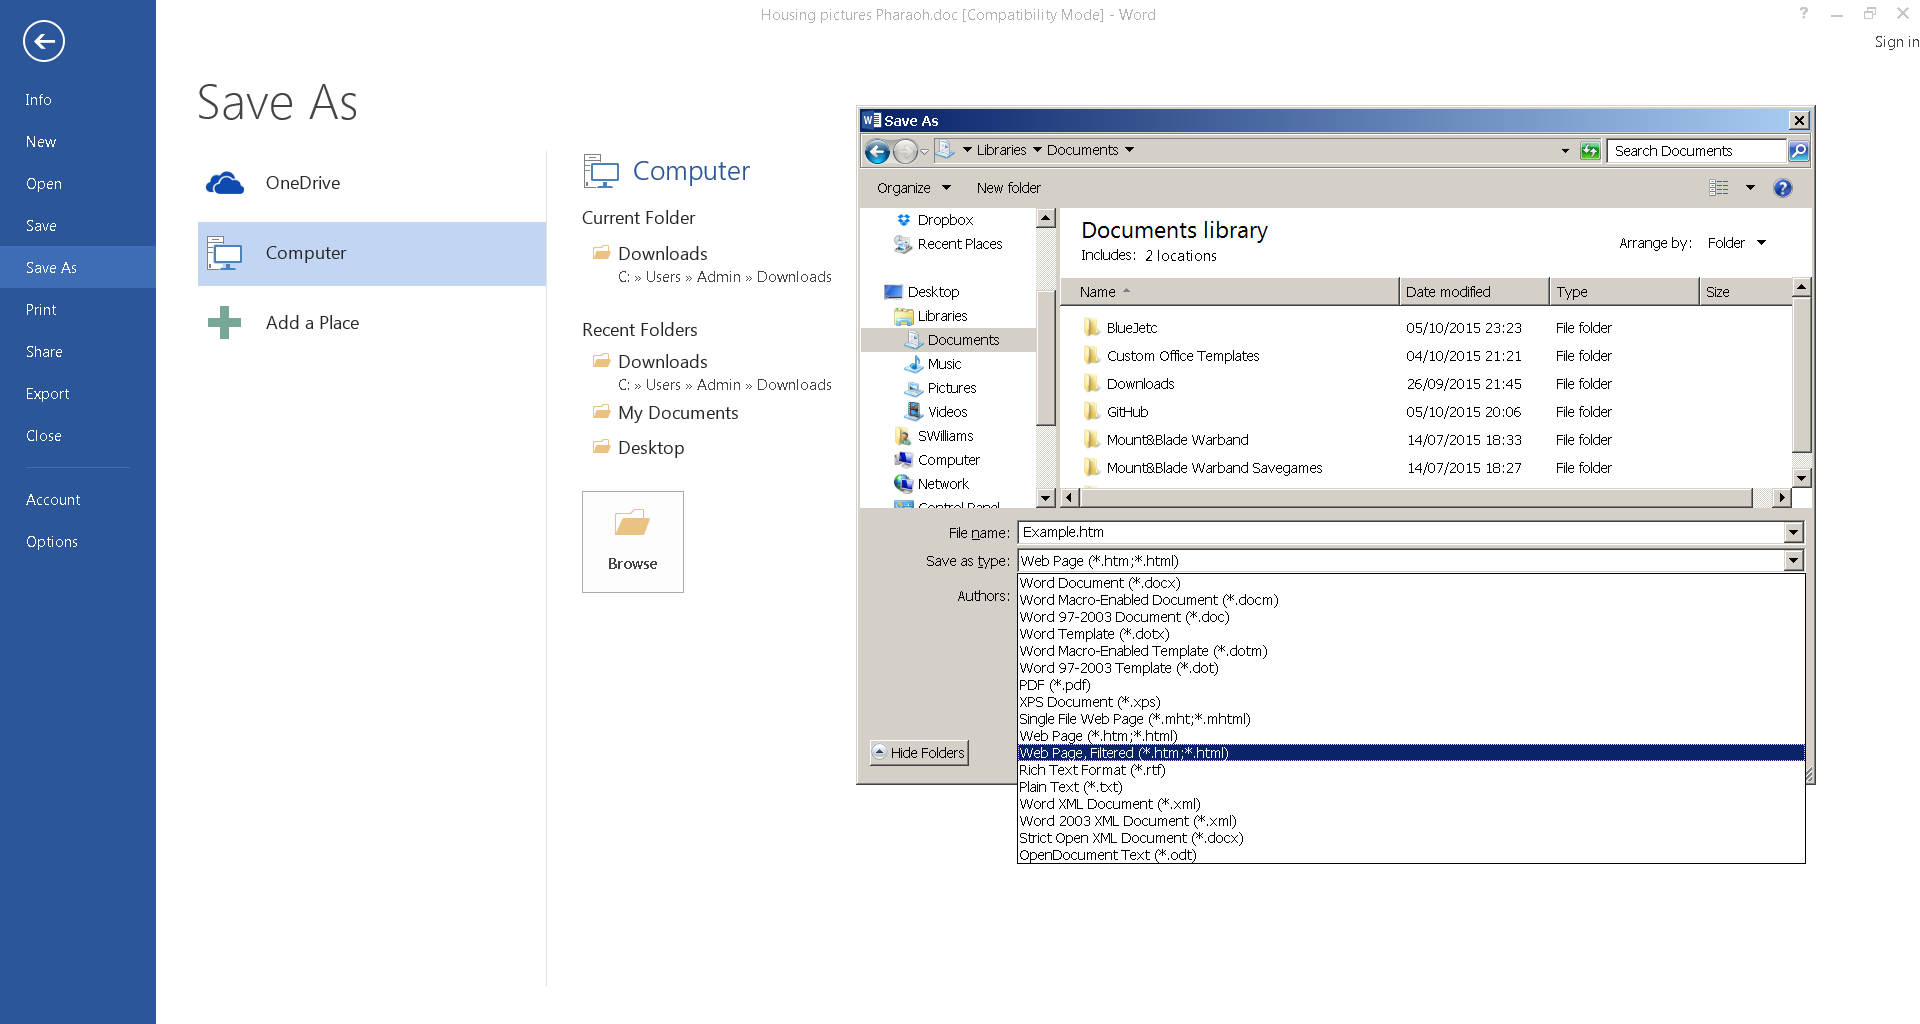Click Hide Folders button

(x=919, y=753)
